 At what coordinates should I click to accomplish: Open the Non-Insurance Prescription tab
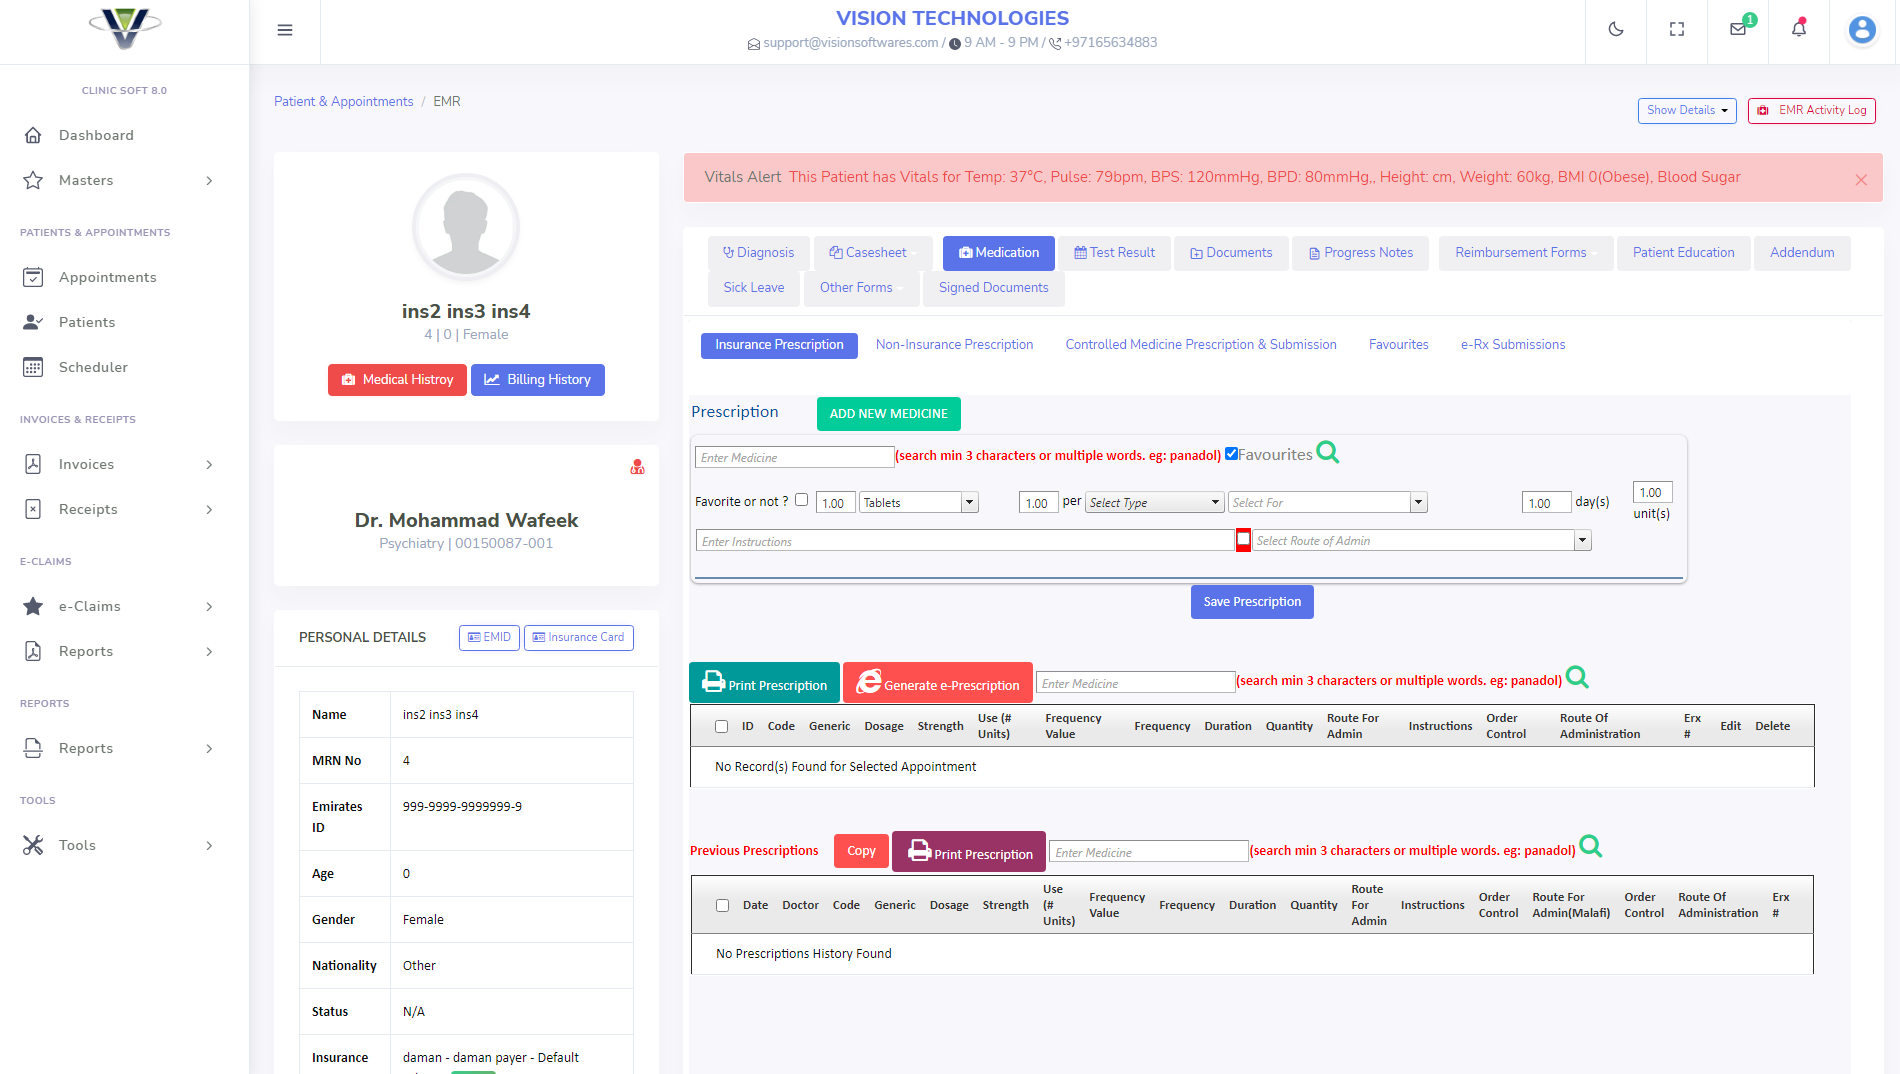(954, 344)
